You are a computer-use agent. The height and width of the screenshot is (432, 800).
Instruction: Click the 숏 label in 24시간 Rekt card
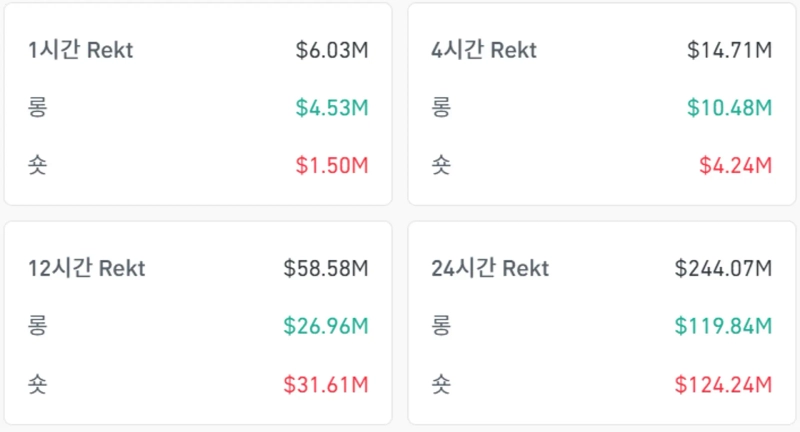coord(441,383)
